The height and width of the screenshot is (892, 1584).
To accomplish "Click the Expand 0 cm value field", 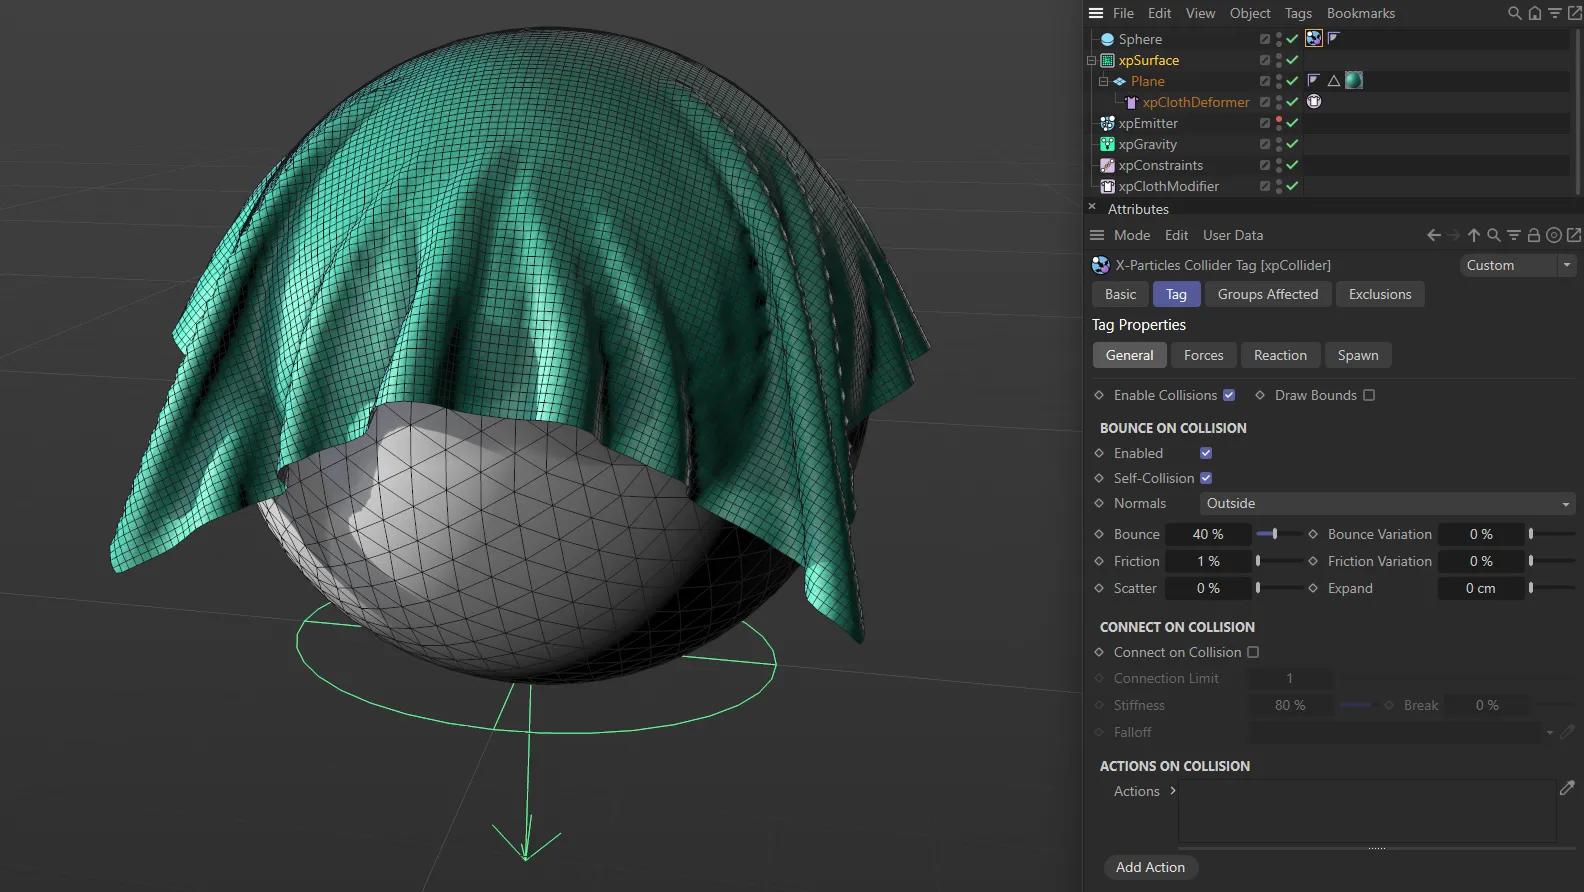I will (1481, 588).
